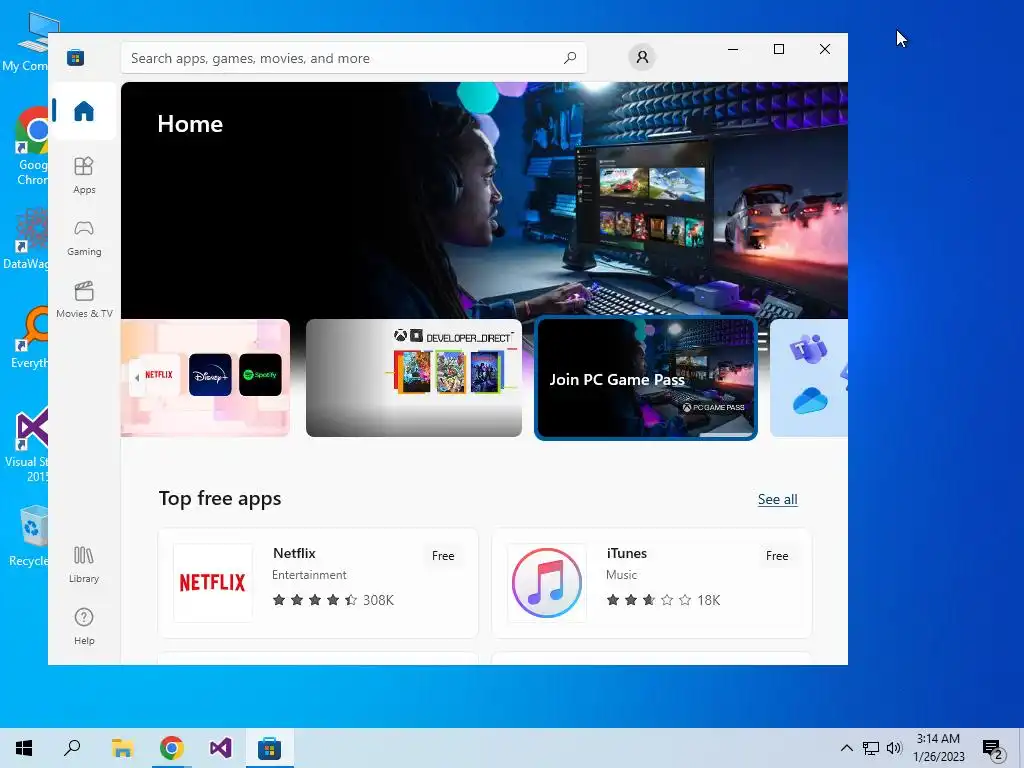The image size is (1024, 768).
Task: Click Google Chrome desktop shortcut
Action: [32, 147]
